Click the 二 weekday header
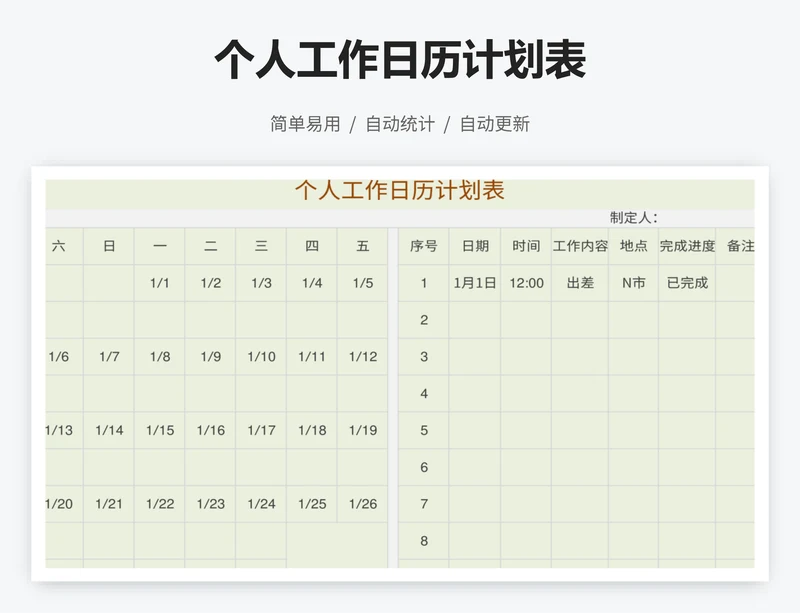The image size is (800, 613). [211, 246]
